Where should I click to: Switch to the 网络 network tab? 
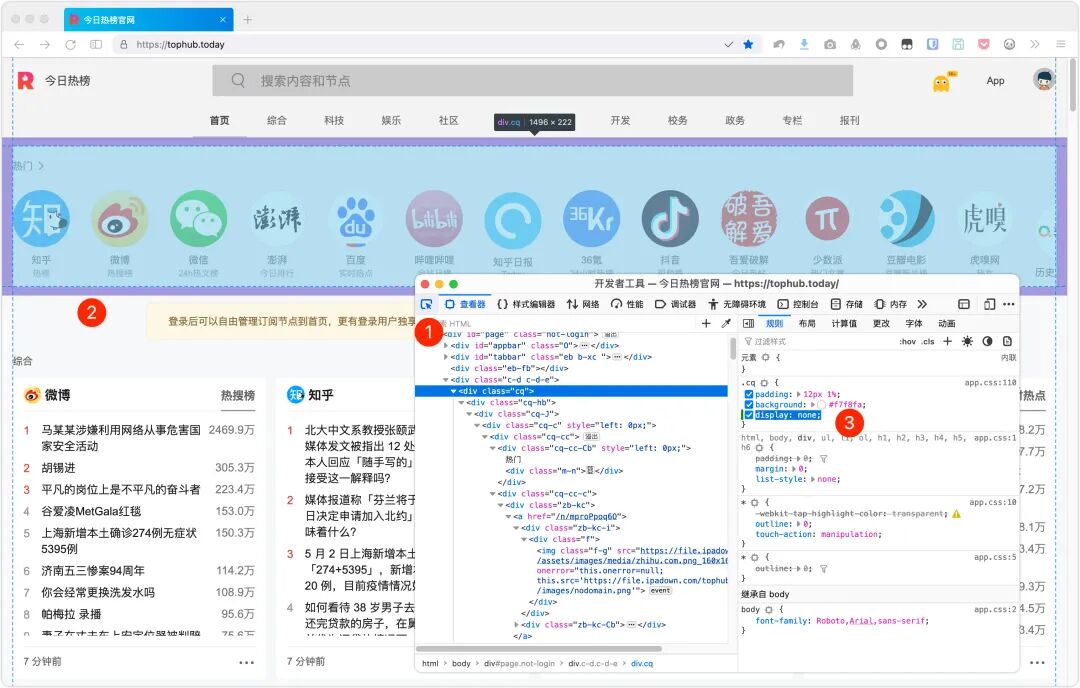(583, 304)
